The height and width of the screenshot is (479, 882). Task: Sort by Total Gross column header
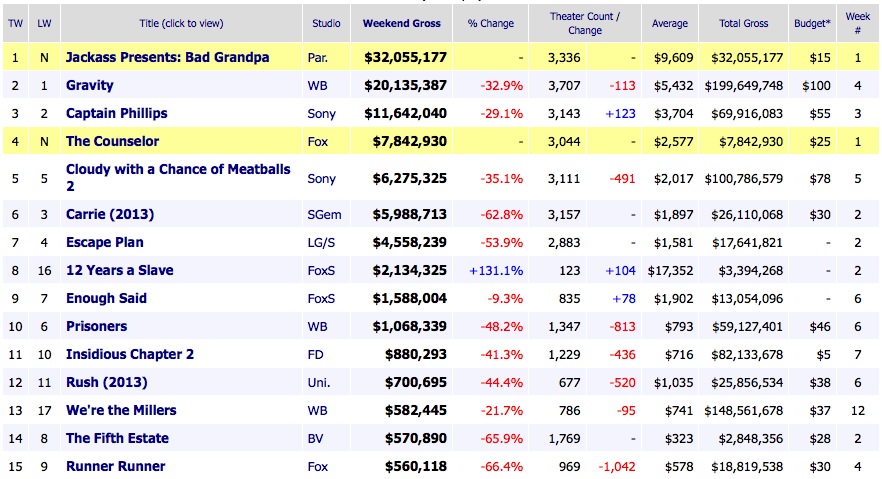pos(743,22)
